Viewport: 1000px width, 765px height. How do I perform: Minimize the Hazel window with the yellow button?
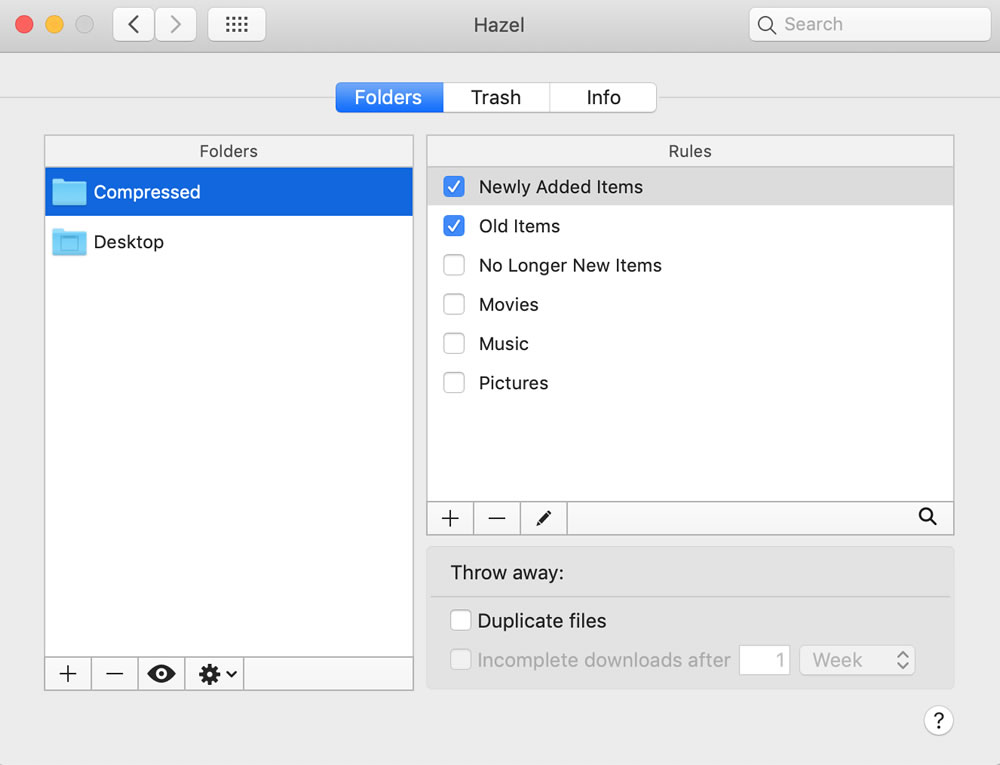[x=54, y=25]
